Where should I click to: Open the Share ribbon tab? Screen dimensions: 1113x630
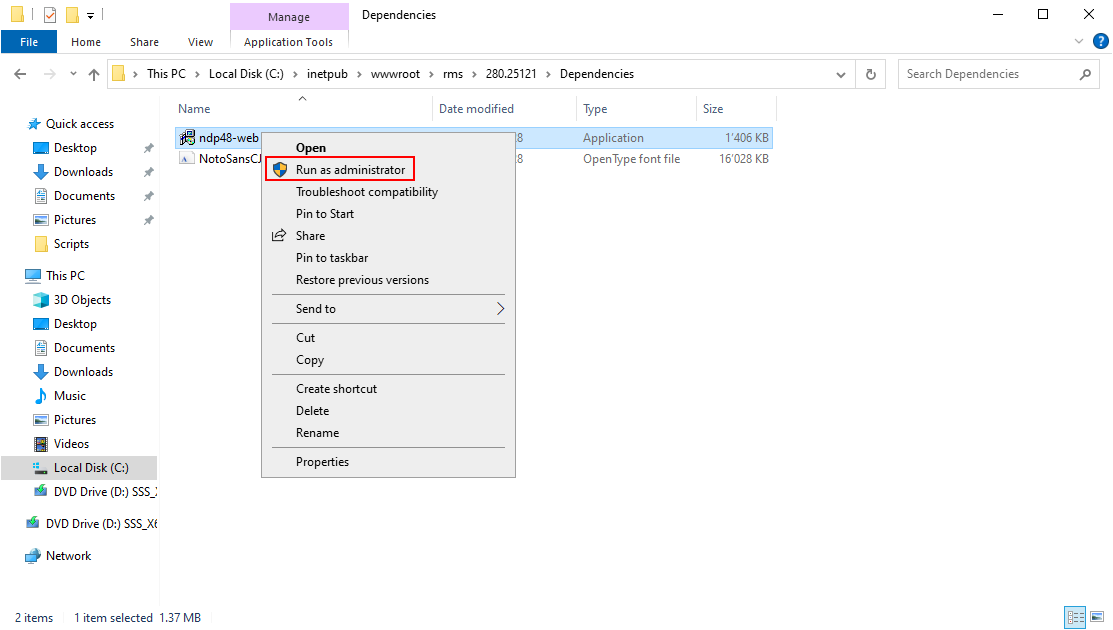[x=144, y=42]
